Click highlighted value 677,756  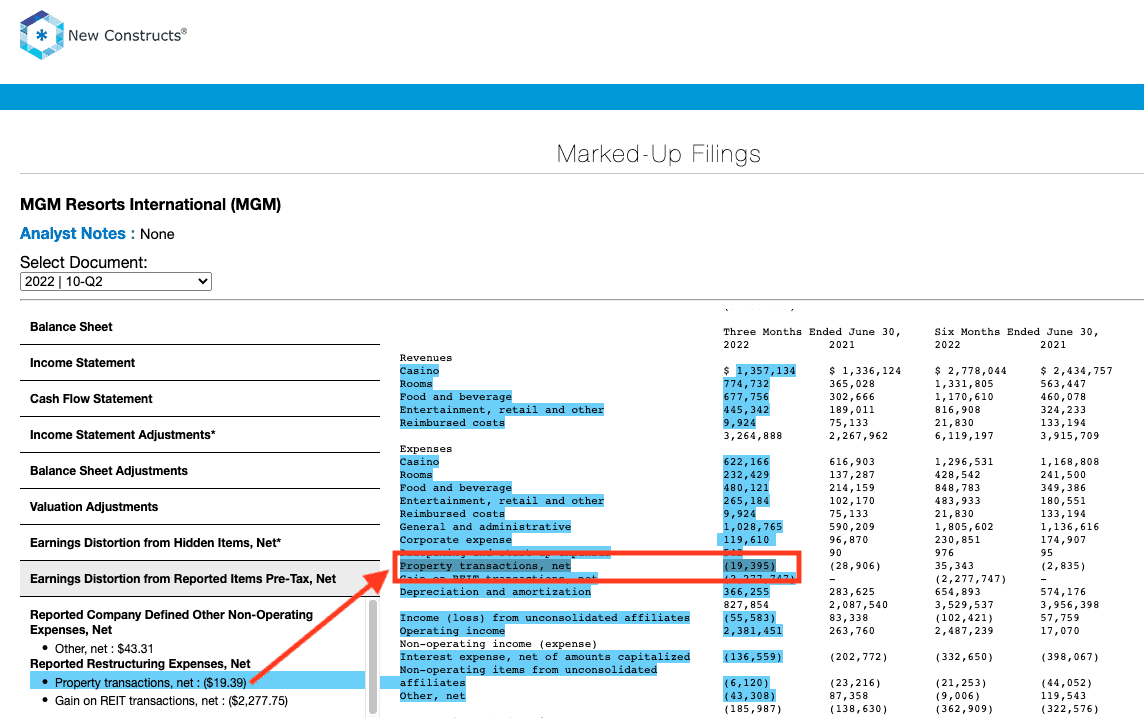tap(746, 397)
